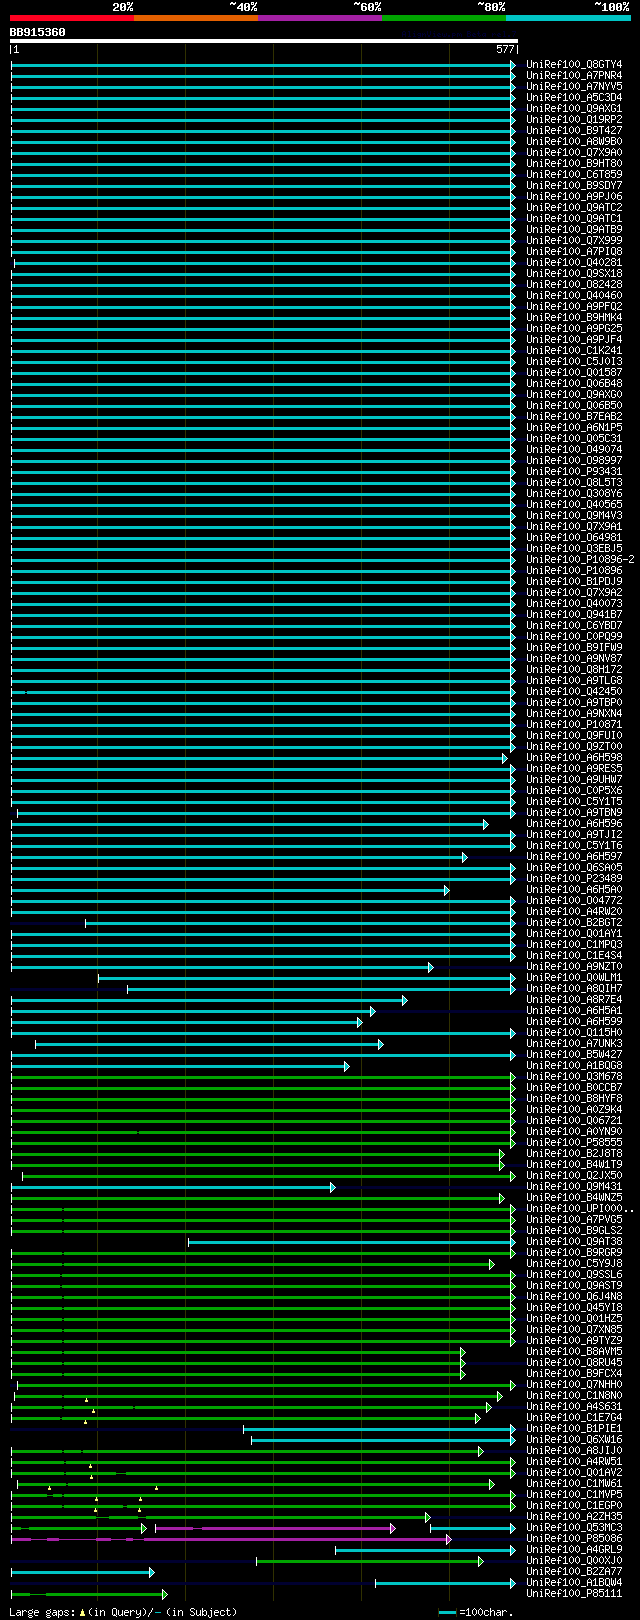Click the UniRef100_A1BQG8 label

pyautogui.click(x=574, y=1066)
